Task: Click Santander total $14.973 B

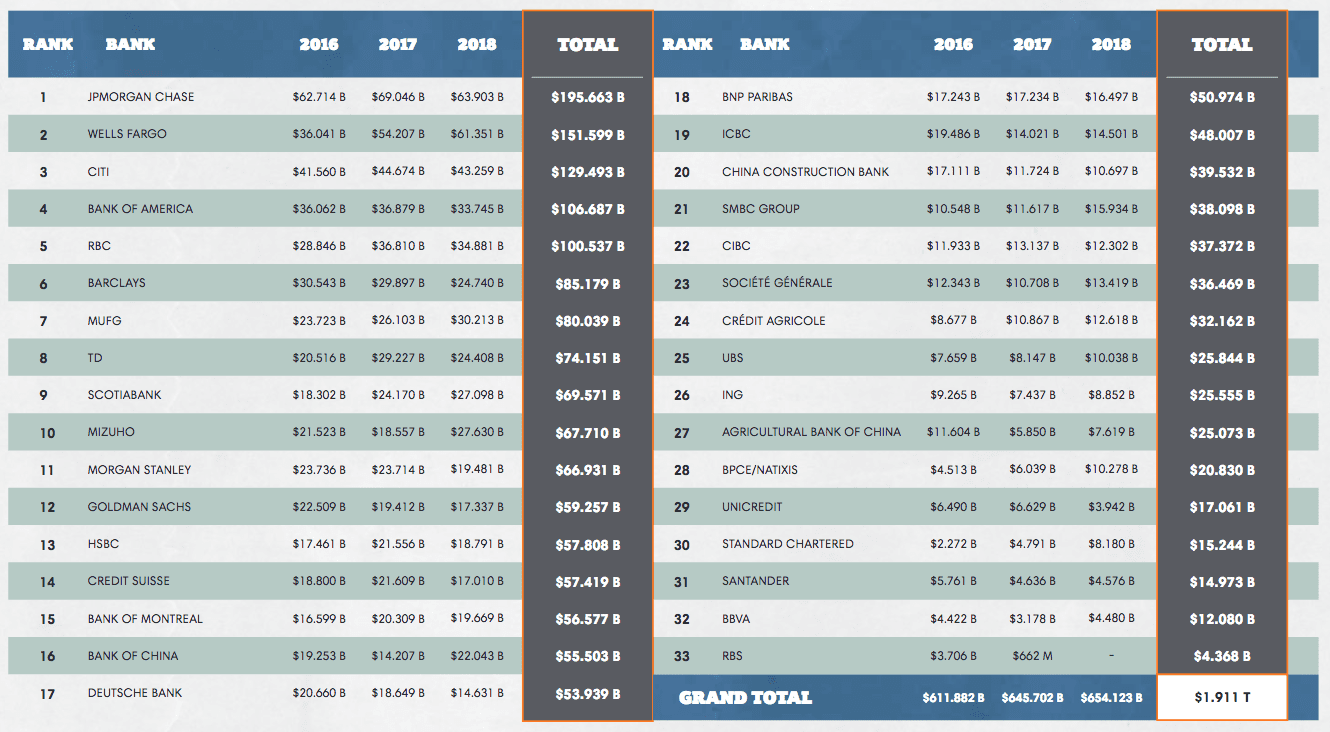Action: pos(1222,582)
